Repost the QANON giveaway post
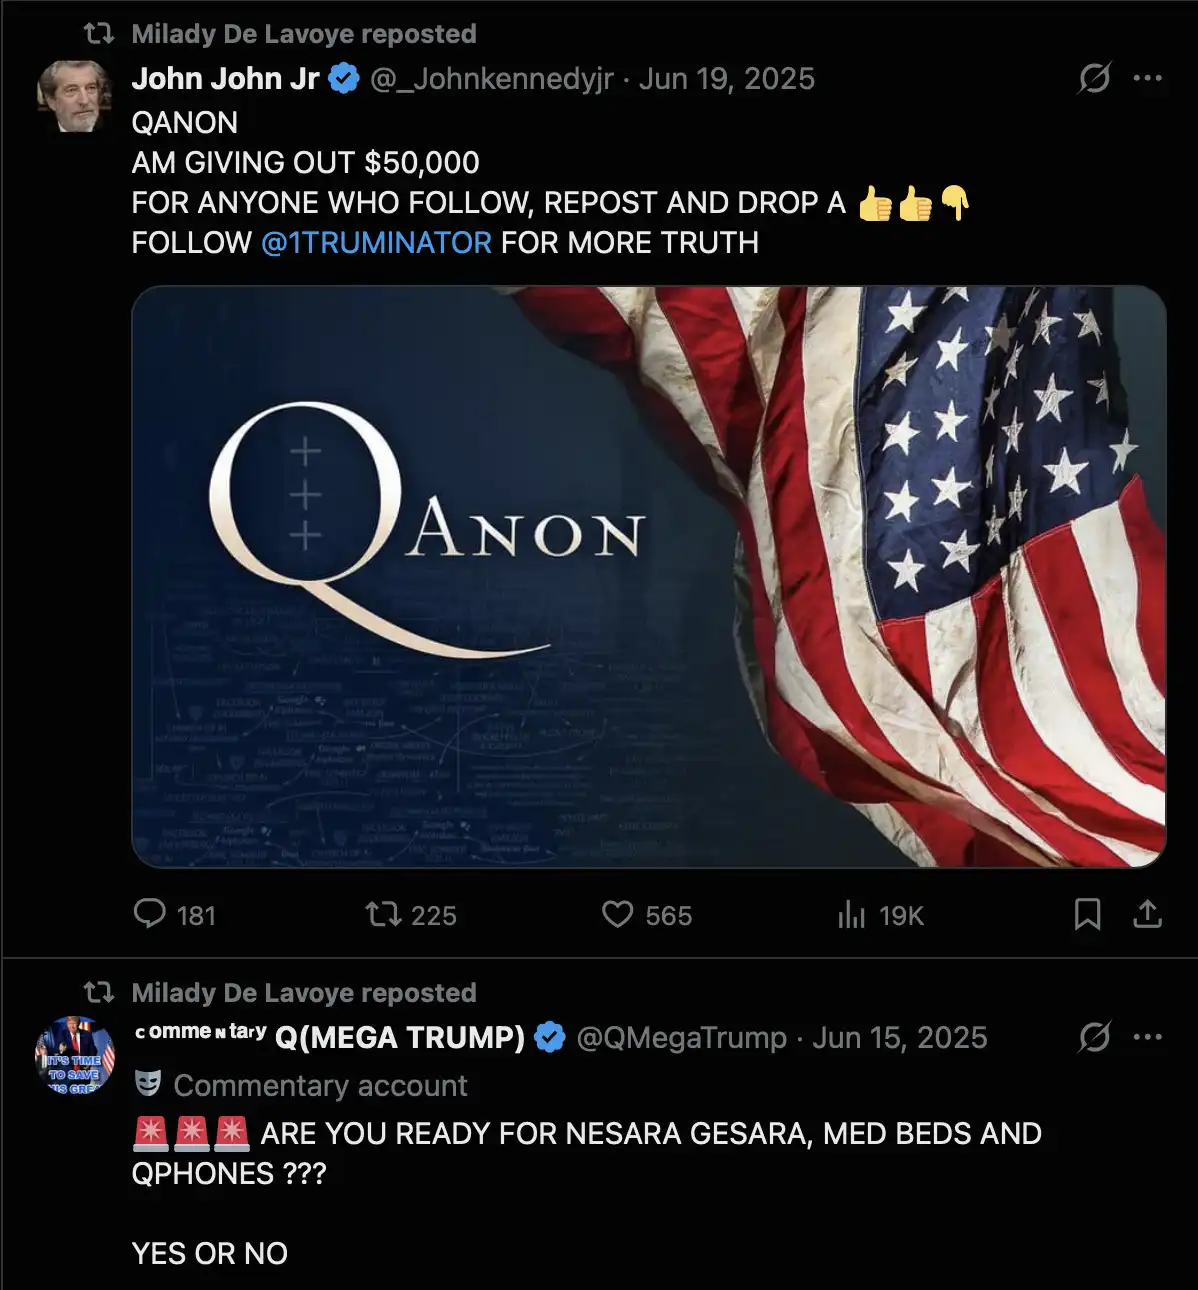Viewport: 1198px width, 1290px height. 383,914
